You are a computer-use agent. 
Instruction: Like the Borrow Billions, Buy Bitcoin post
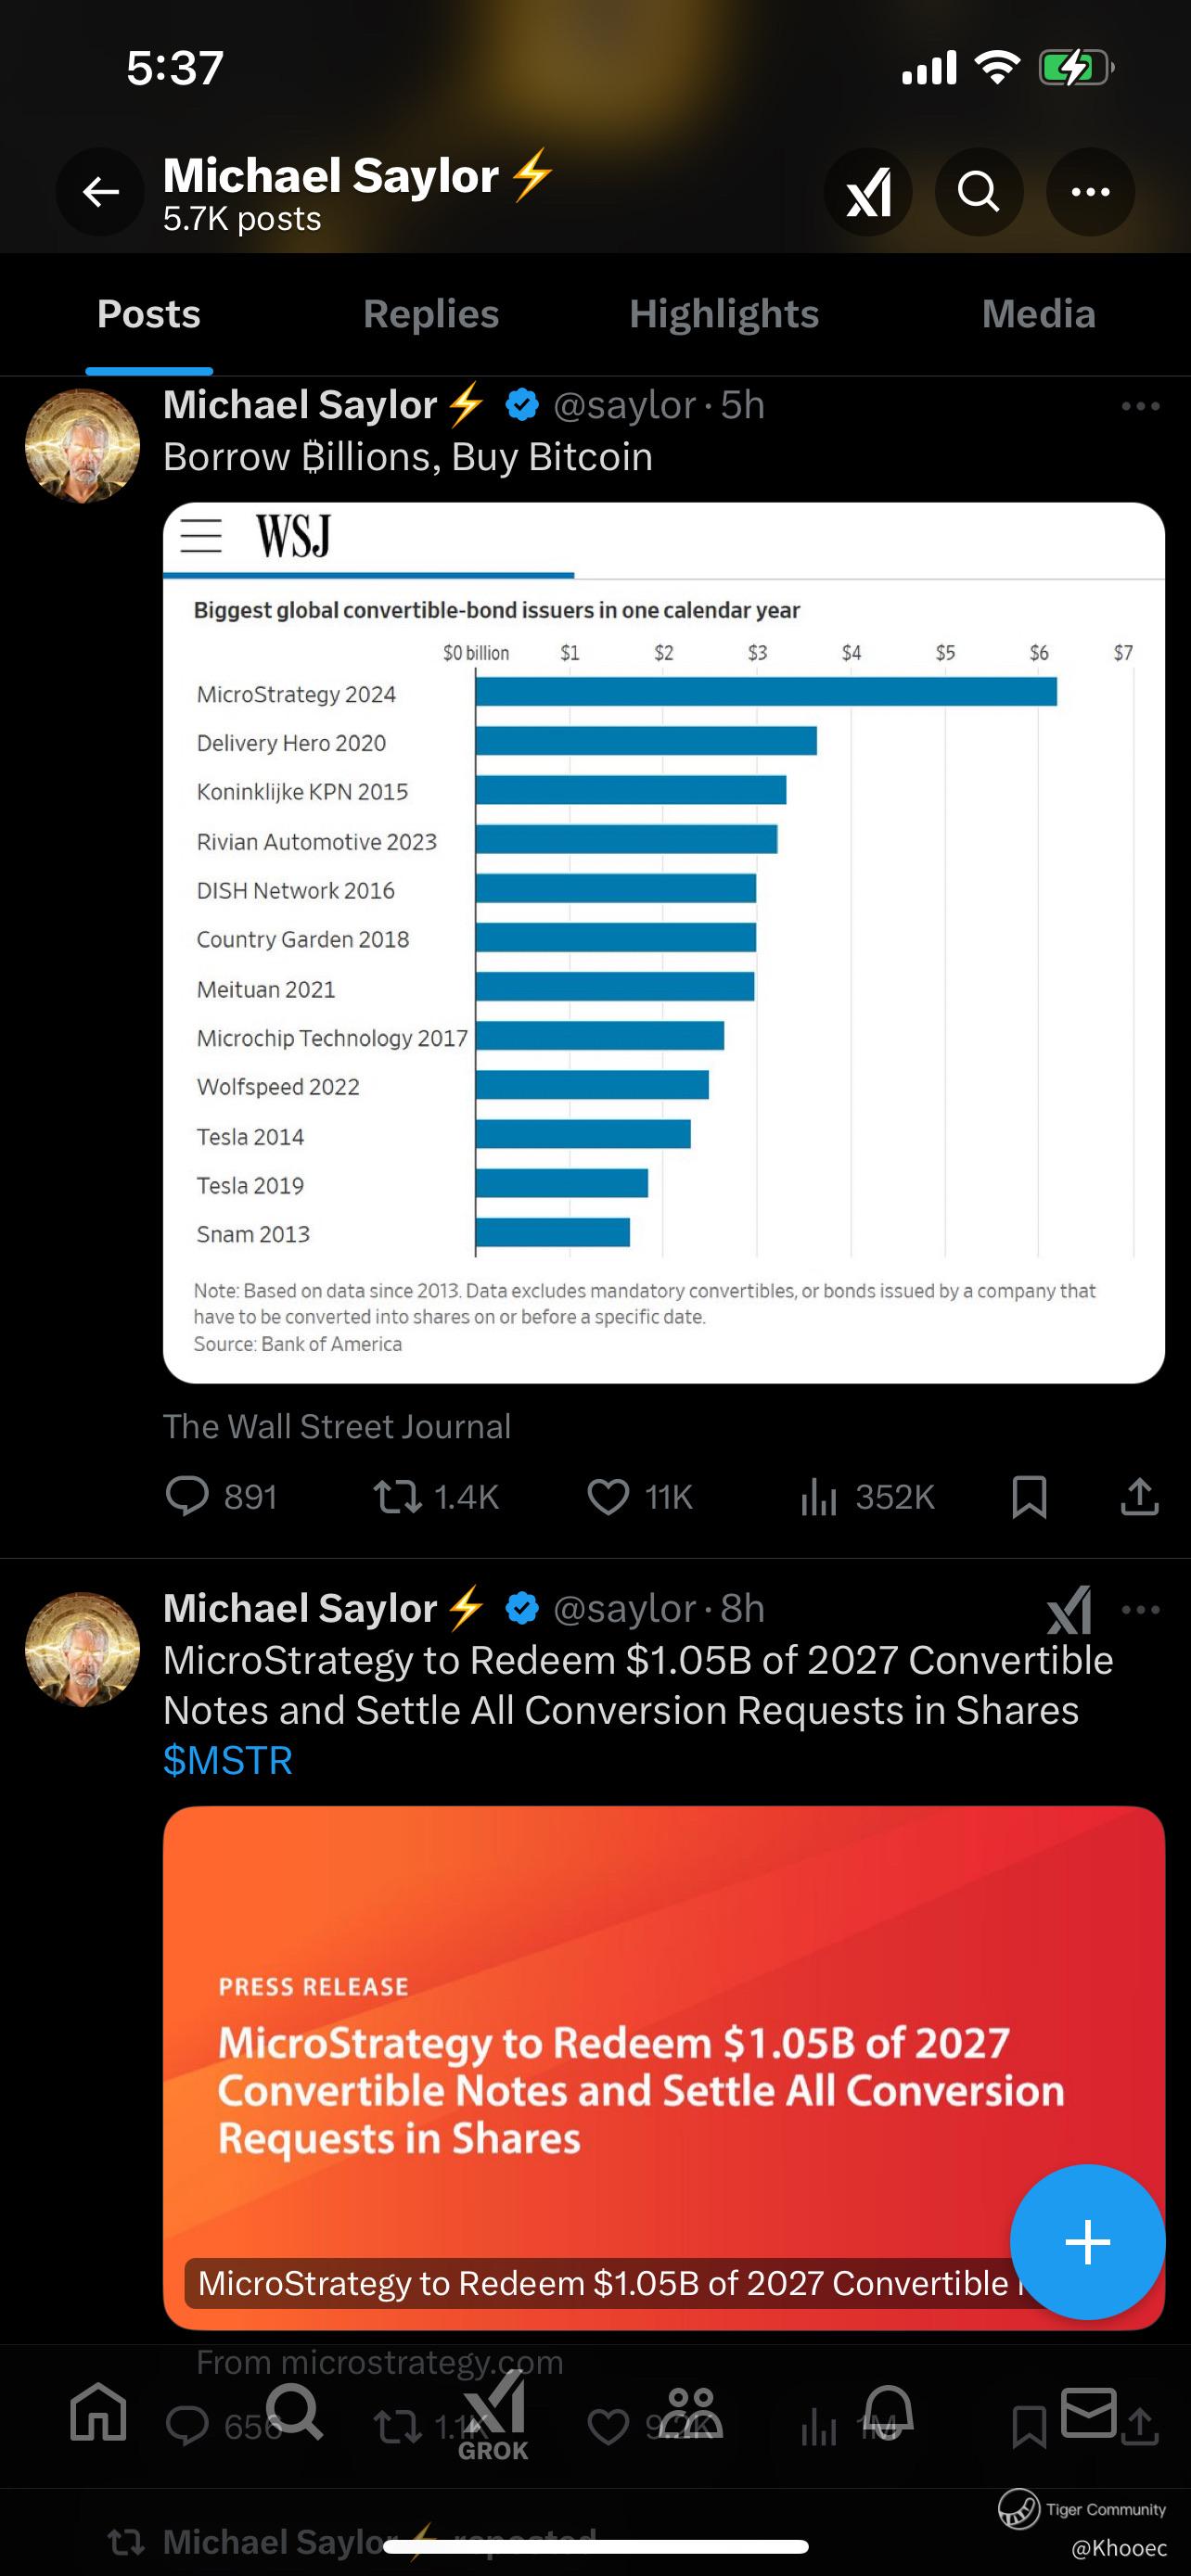pos(608,1497)
